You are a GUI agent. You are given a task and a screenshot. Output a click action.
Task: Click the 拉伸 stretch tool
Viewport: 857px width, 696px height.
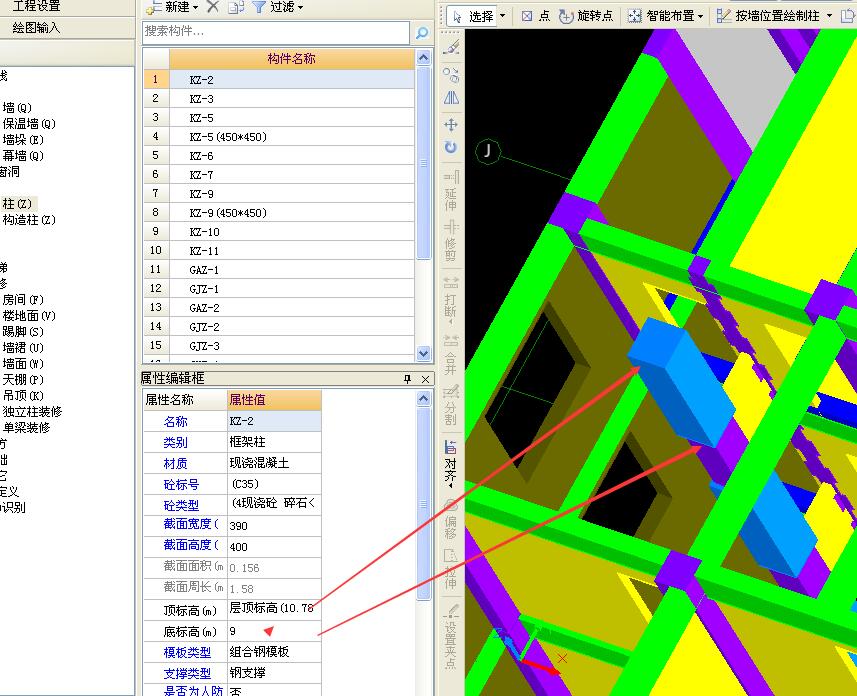coord(451,569)
